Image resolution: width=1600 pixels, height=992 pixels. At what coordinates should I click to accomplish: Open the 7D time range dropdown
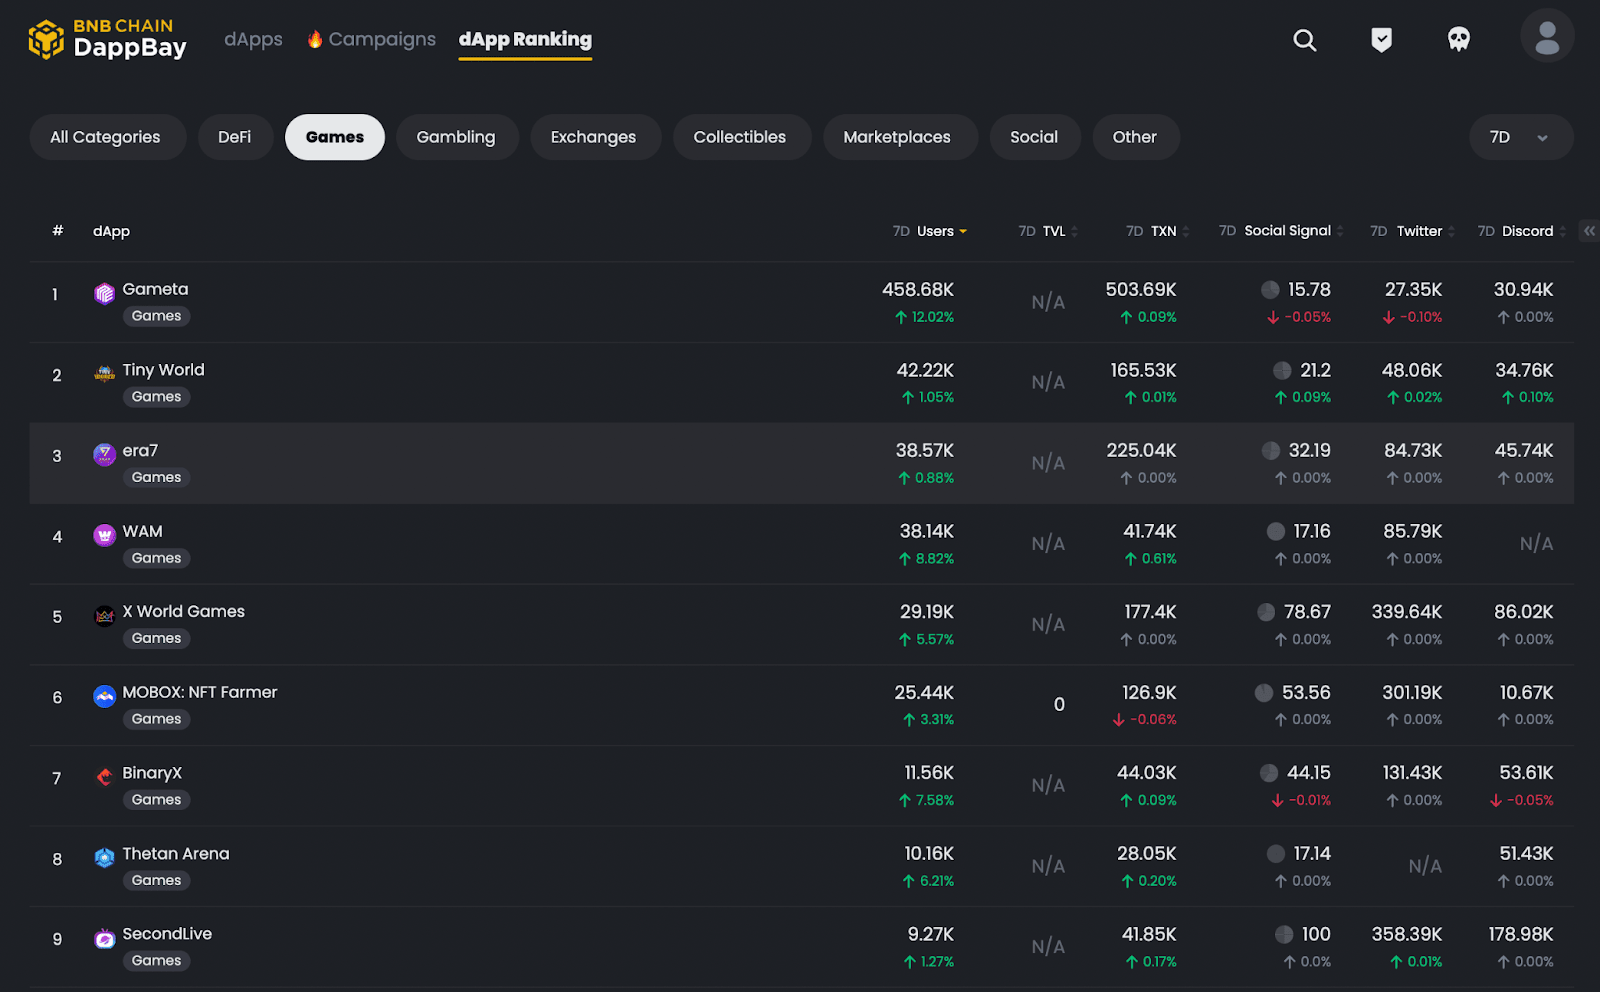(1520, 137)
